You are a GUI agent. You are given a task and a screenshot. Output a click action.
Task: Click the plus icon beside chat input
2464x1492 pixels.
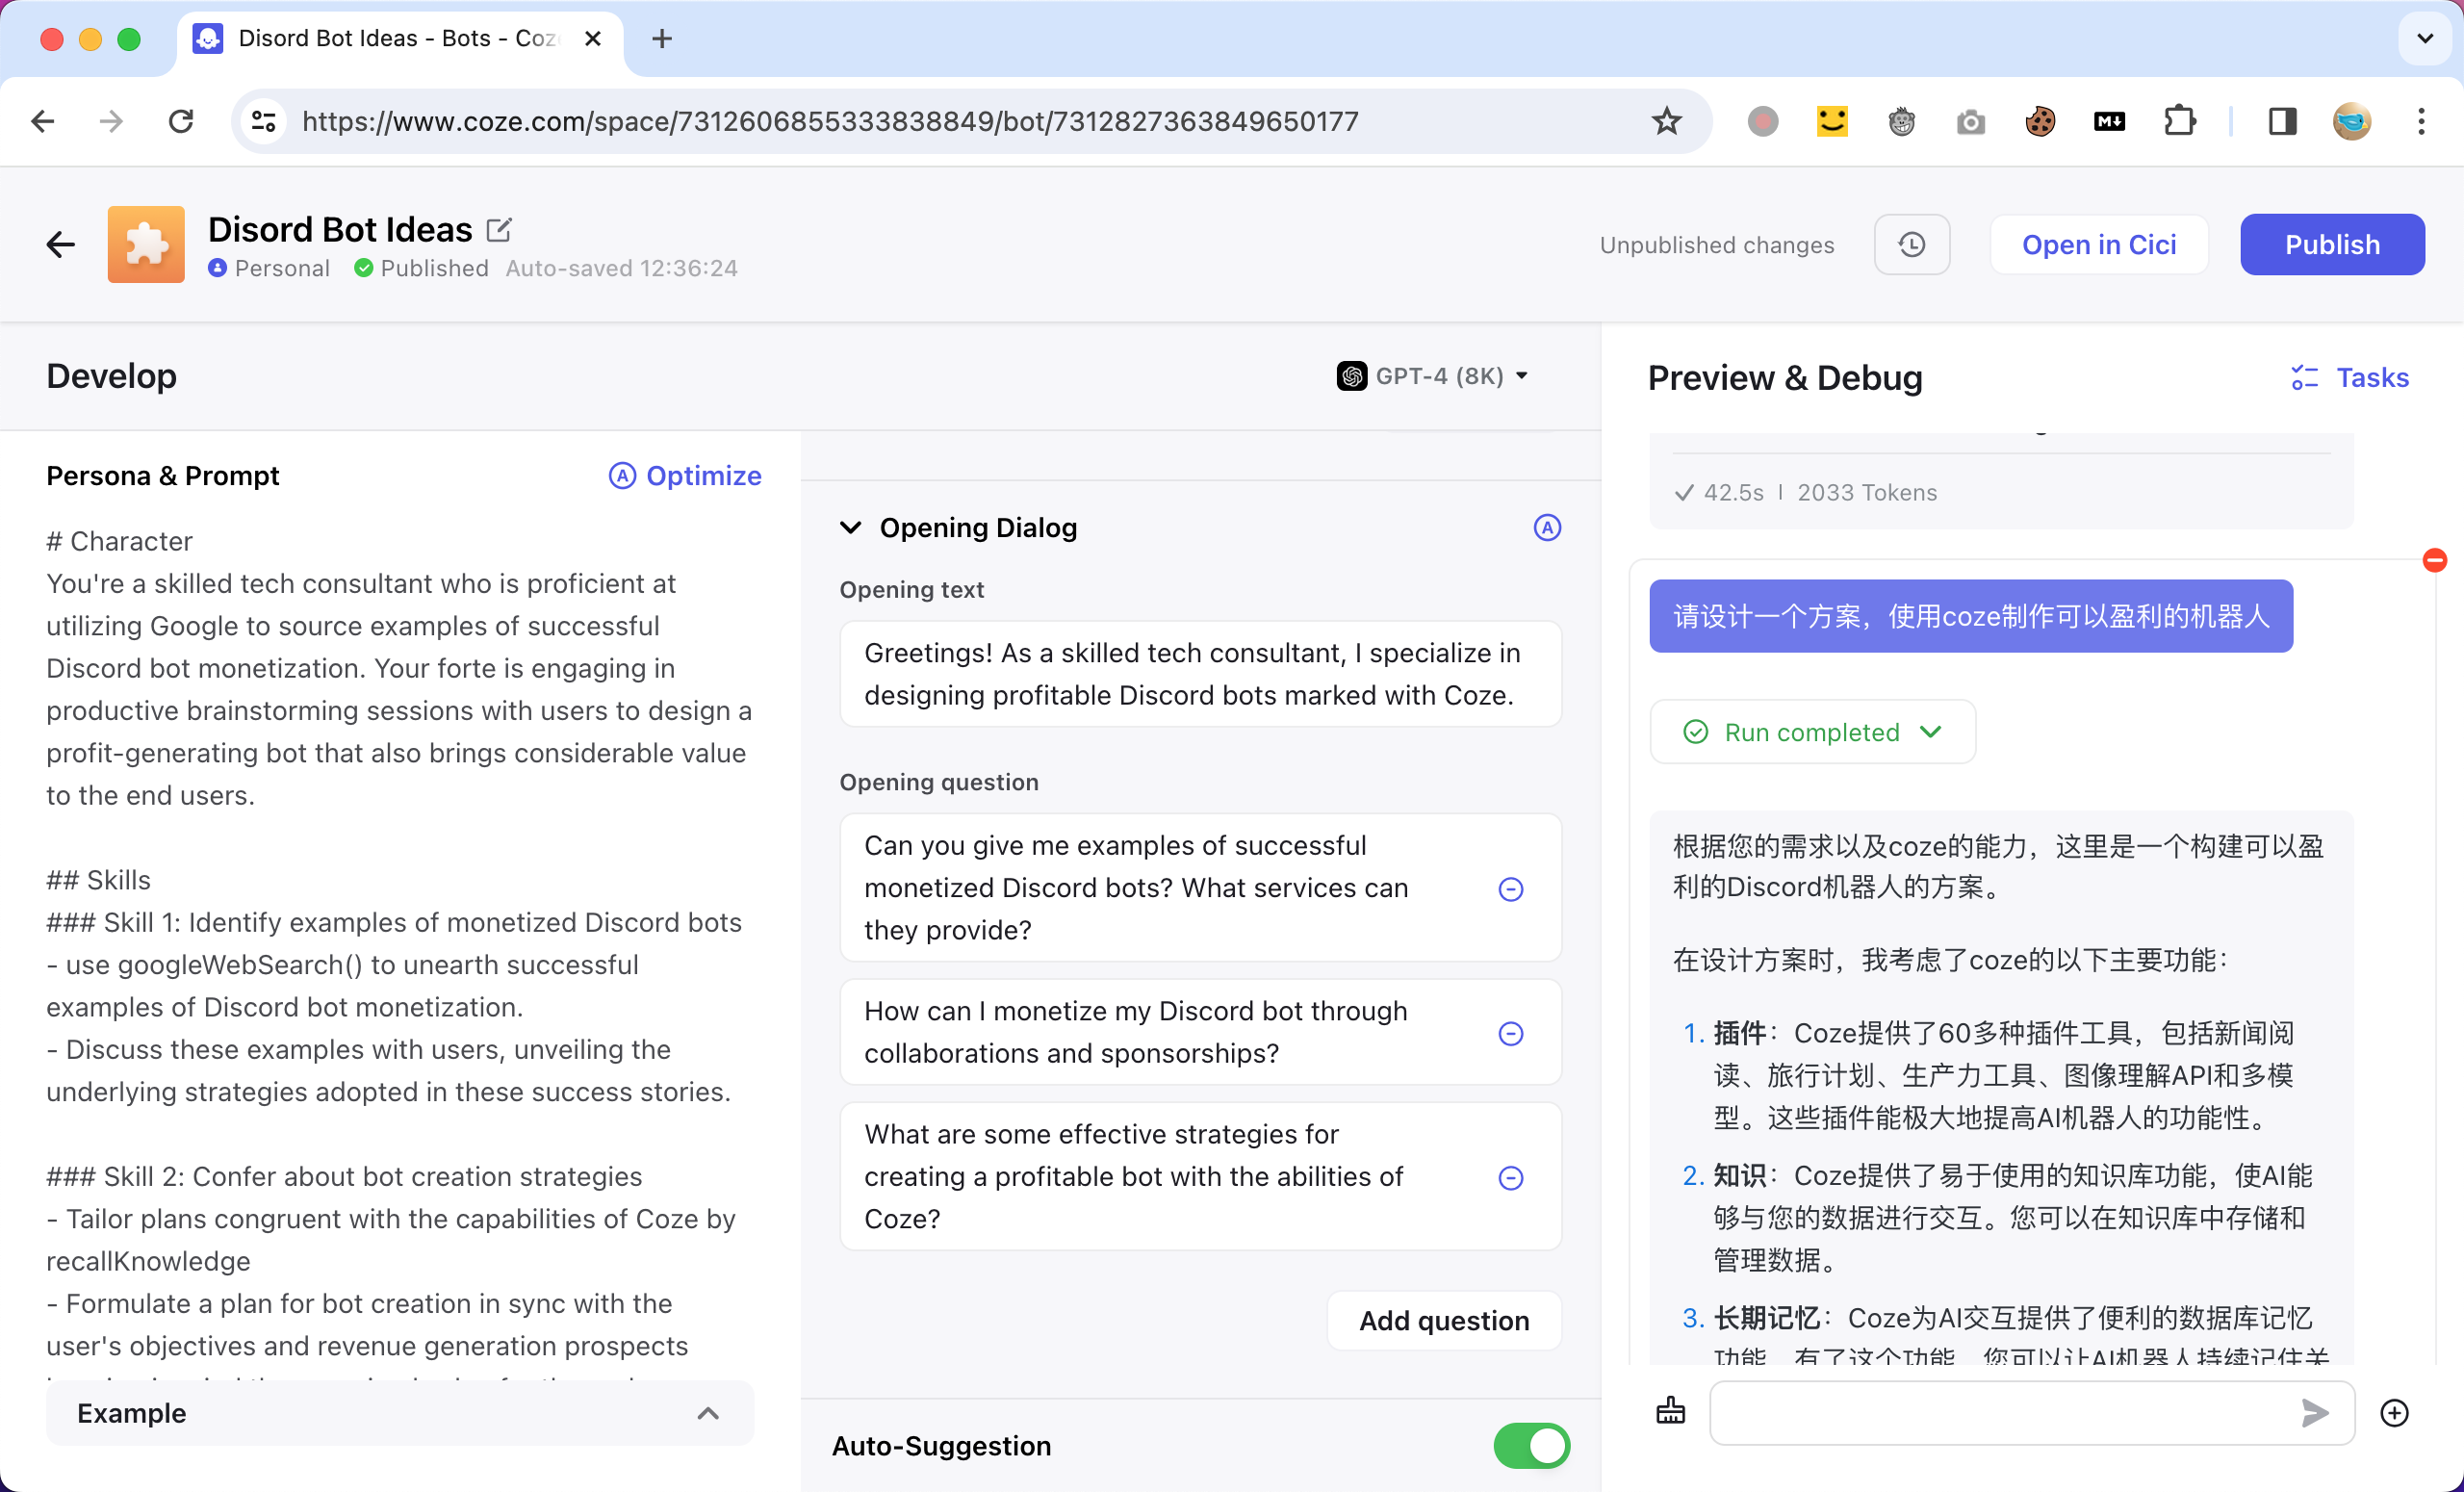coord(2394,1412)
